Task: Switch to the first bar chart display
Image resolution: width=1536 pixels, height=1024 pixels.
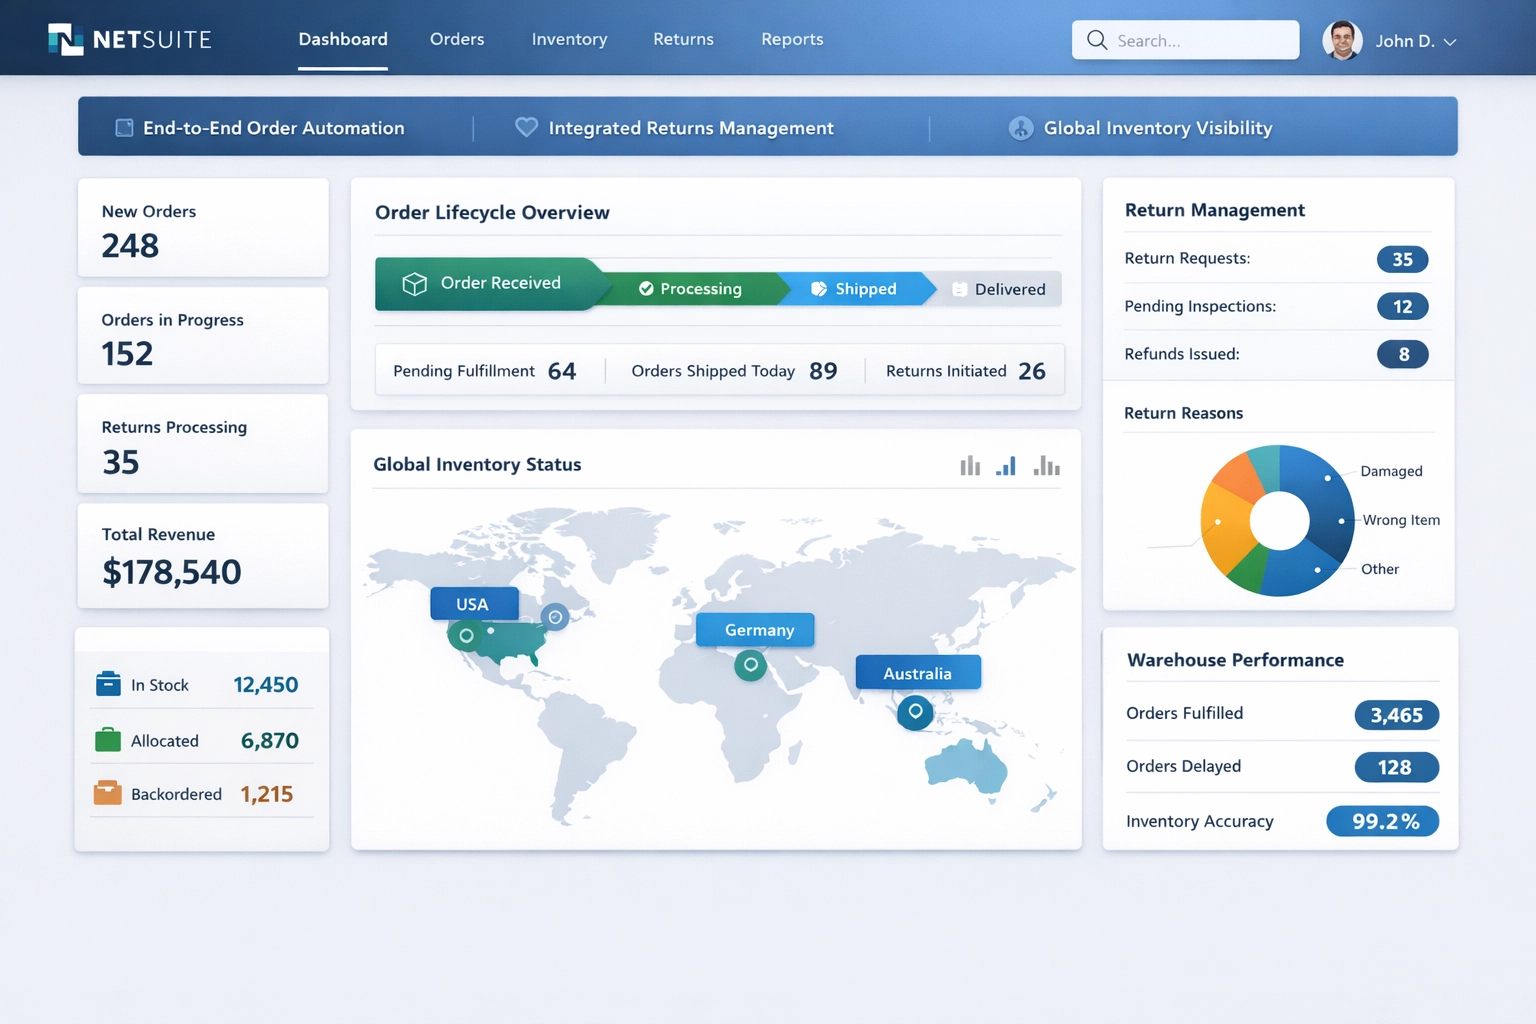Action: pos(969,465)
